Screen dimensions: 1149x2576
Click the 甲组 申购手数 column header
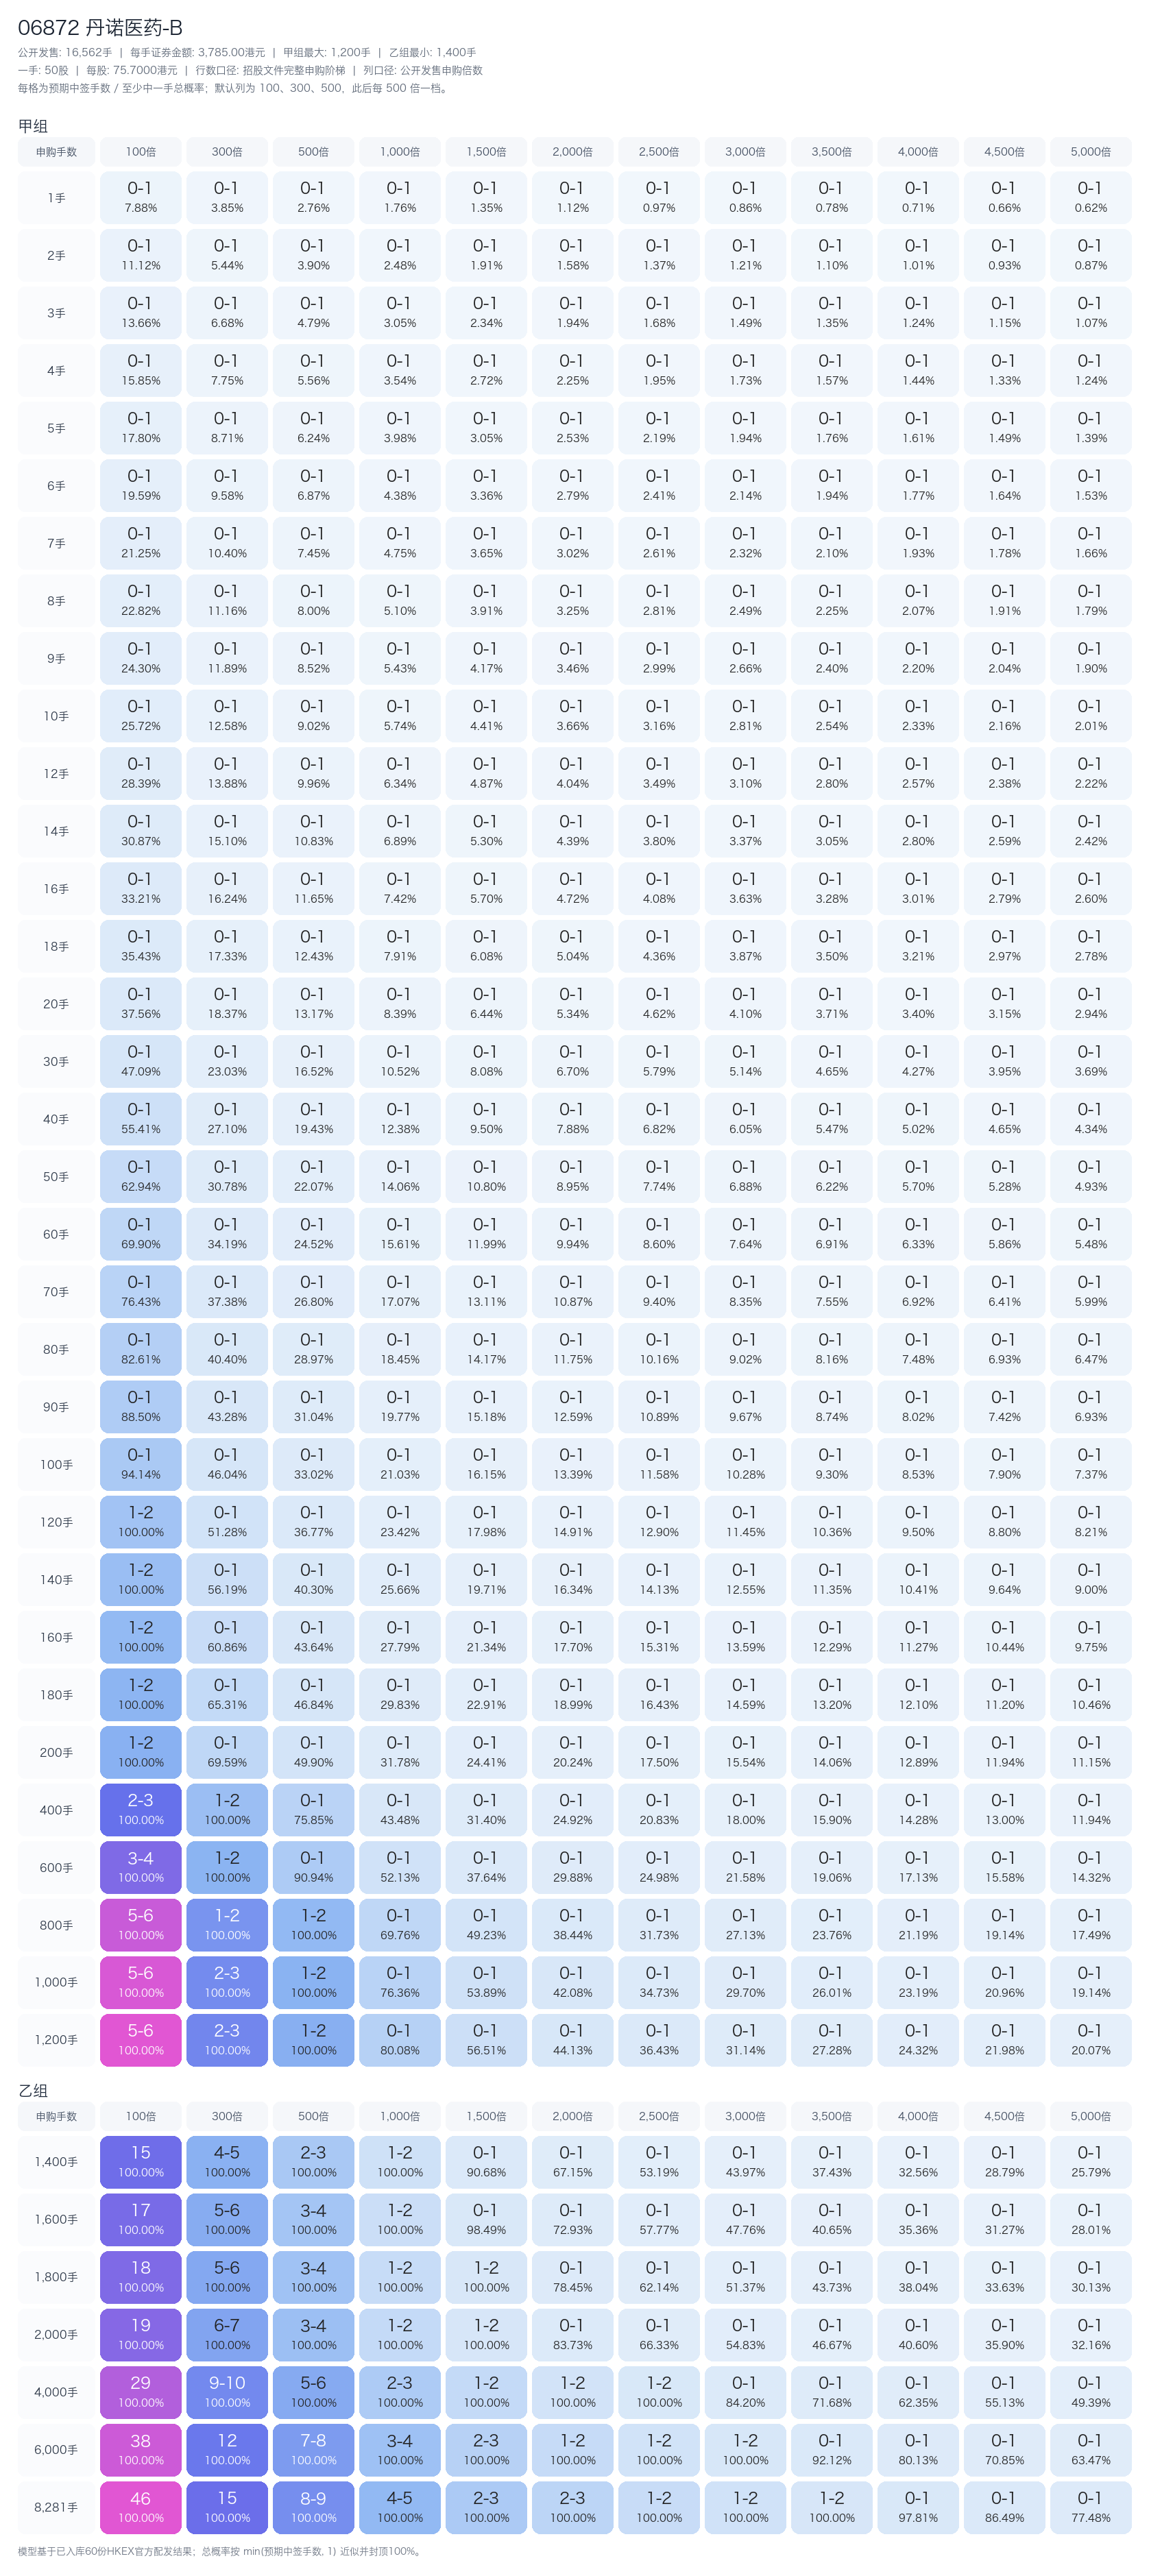(56, 152)
